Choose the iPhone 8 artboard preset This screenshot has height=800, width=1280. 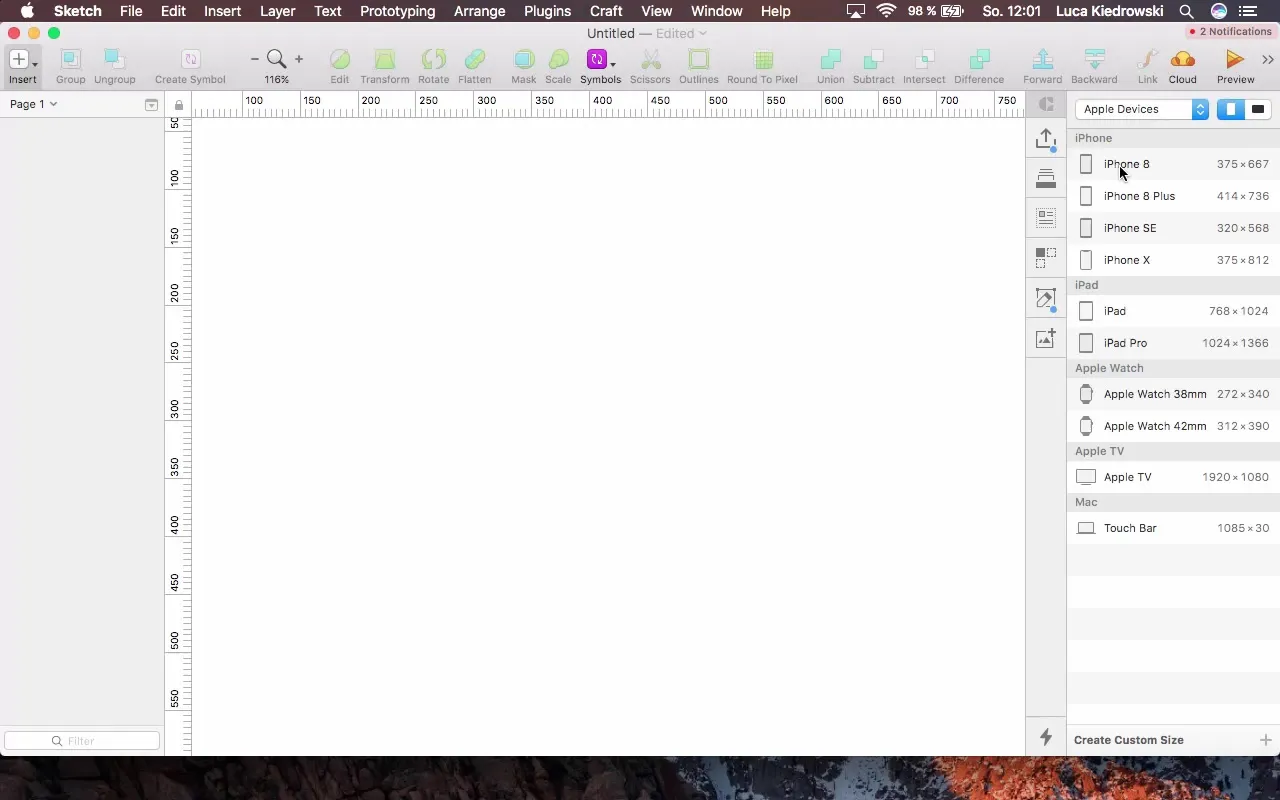(x=1173, y=164)
